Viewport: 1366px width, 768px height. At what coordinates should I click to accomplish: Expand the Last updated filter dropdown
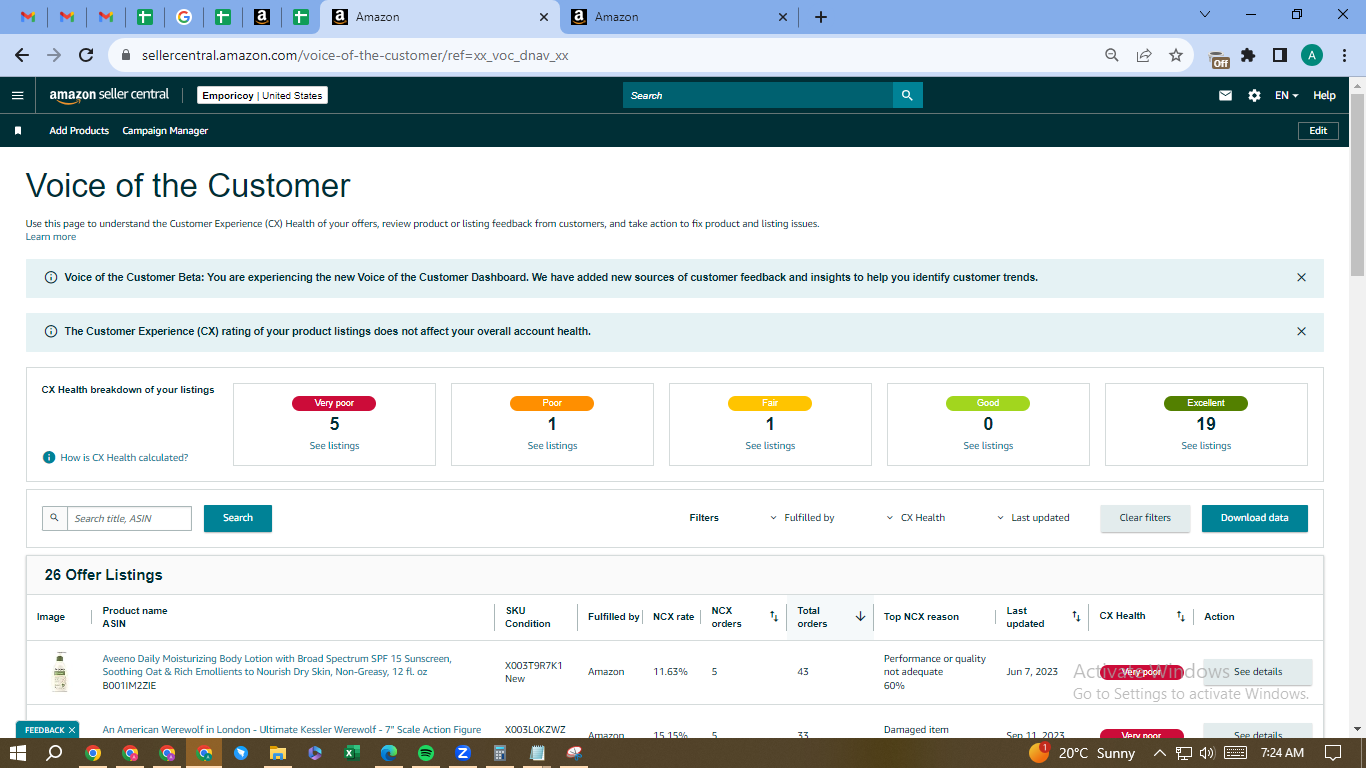[1033, 518]
